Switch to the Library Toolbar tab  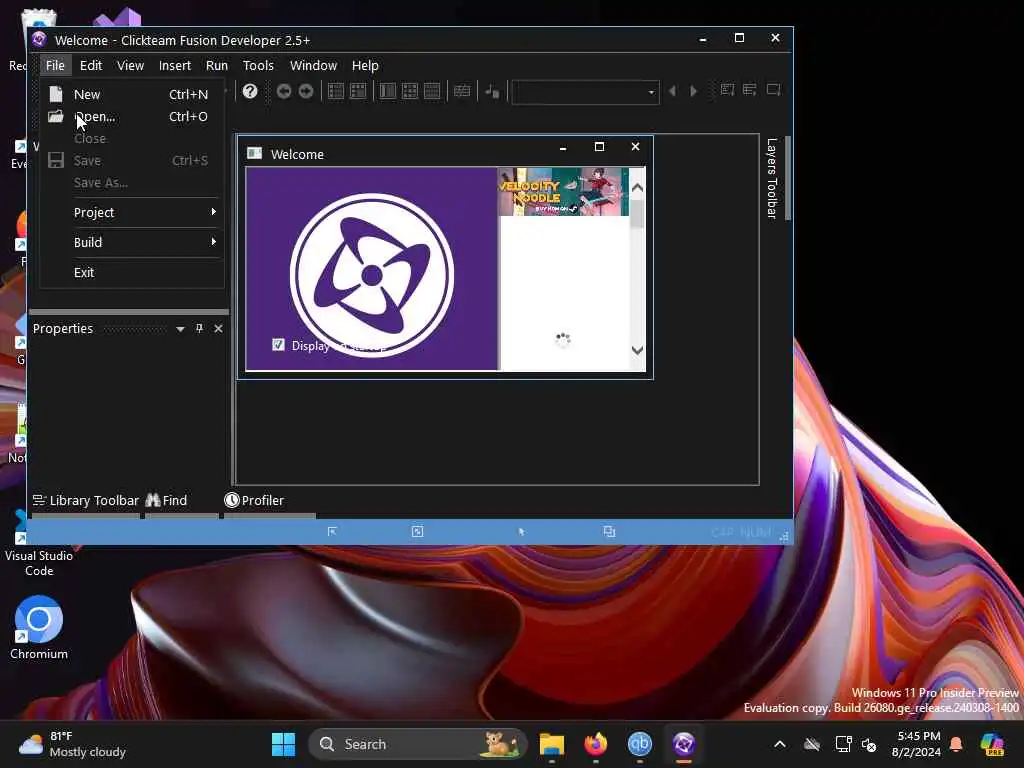pos(86,501)
